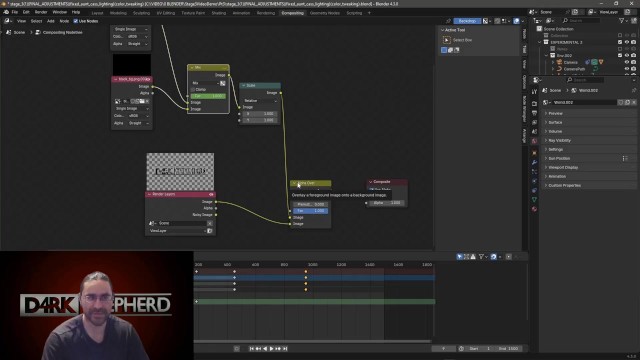The image size is (640, 360).
Task: Open the Modifier wrench properties tab
Action: (x=534, y=162)
